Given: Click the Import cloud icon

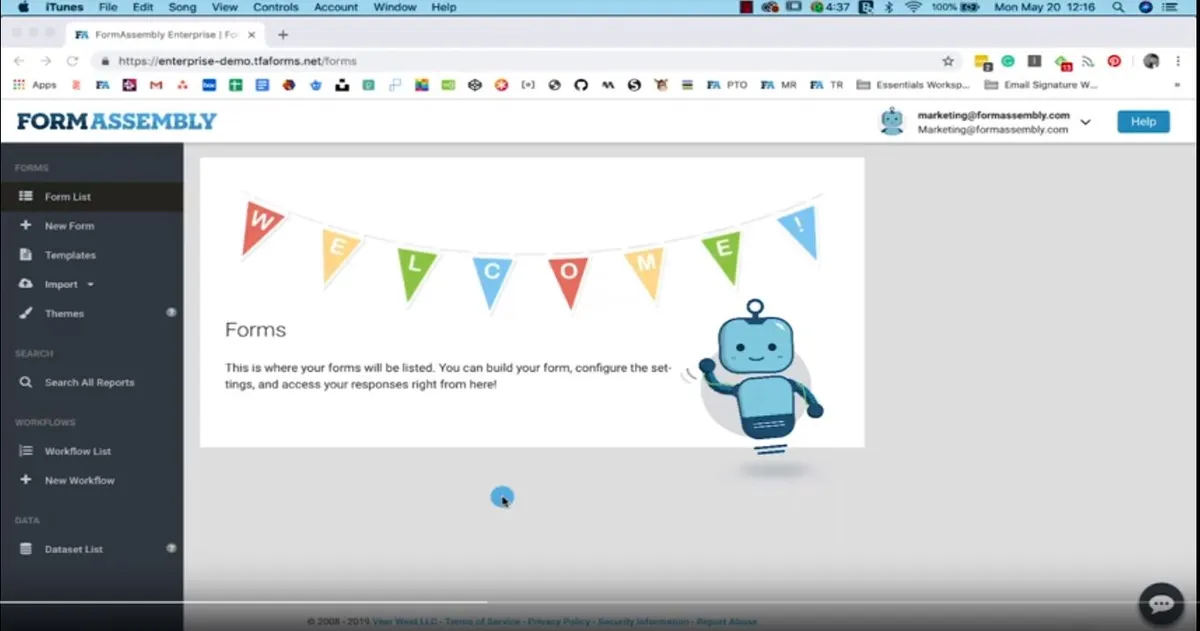Looking at the screenshot, I should 26,284.
